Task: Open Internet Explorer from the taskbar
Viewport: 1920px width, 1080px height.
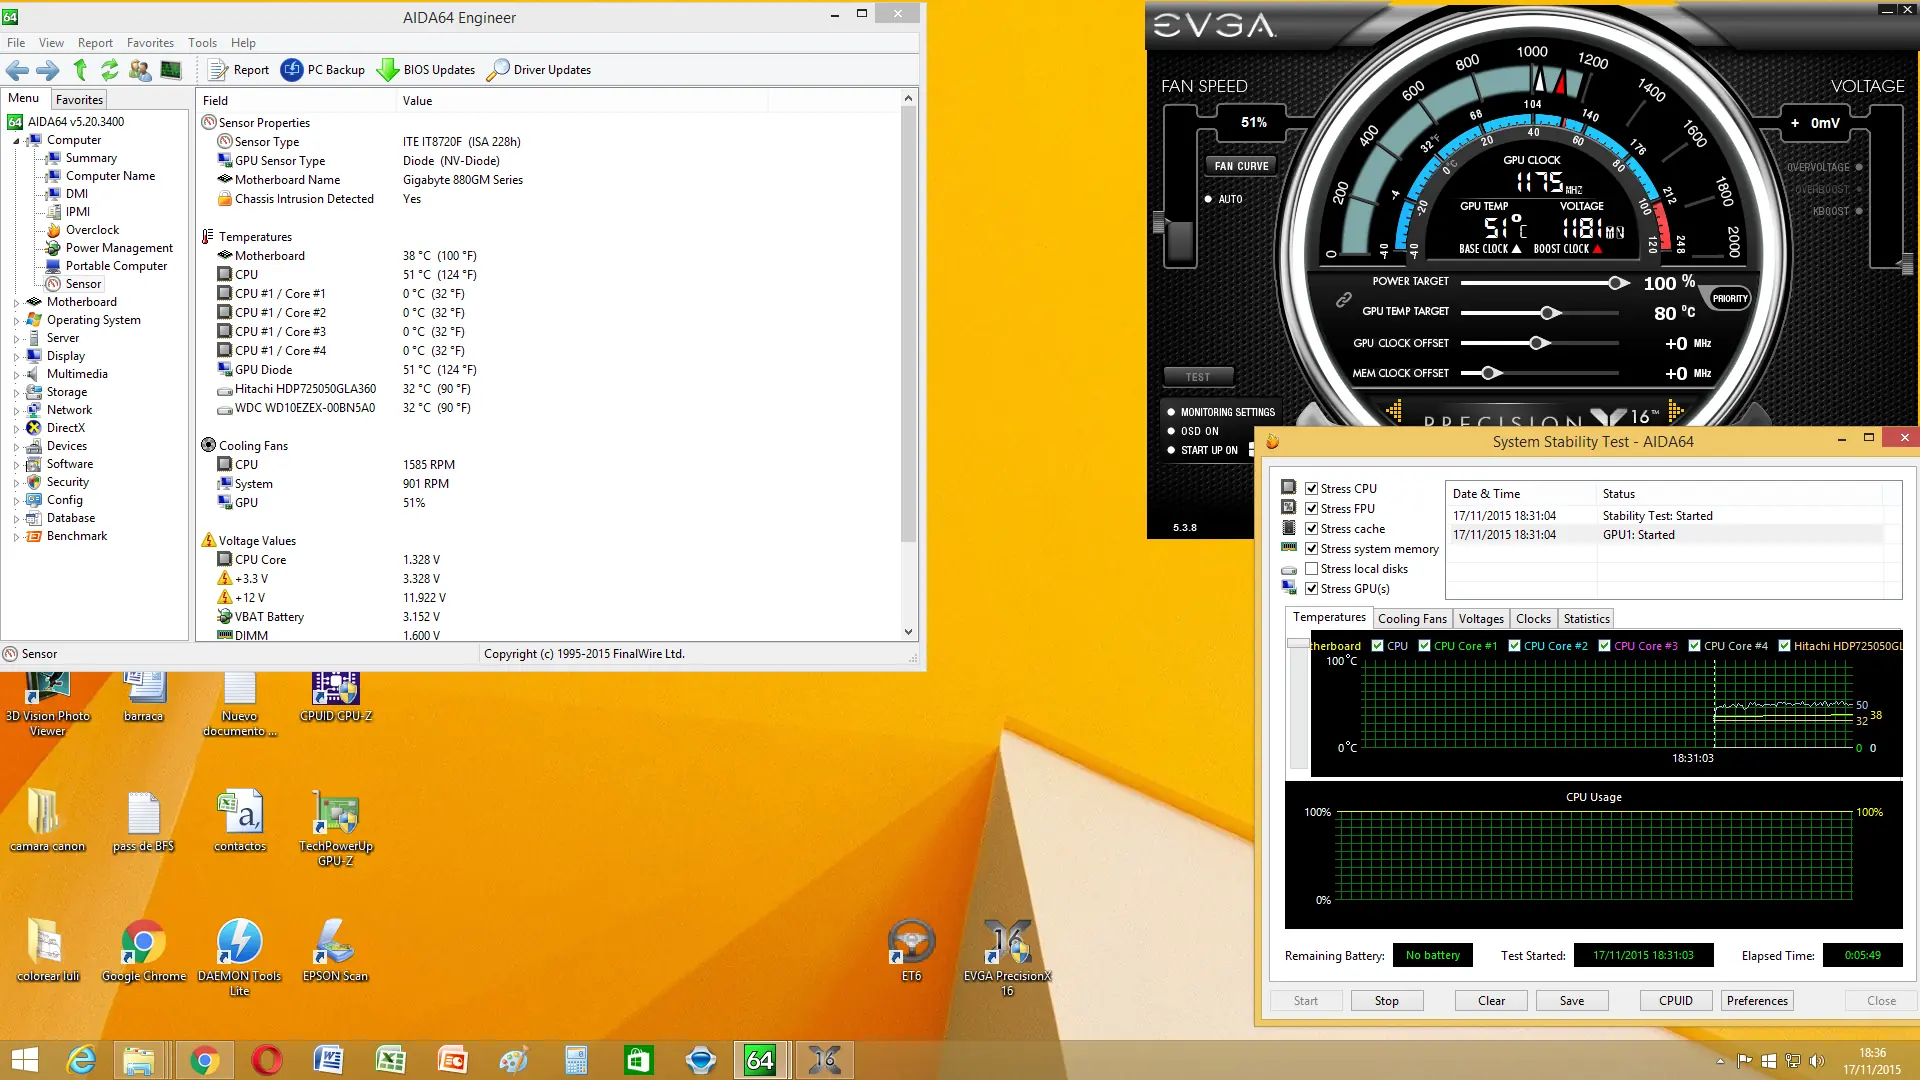Action: pyautogui.click(x=80, y=1060)
